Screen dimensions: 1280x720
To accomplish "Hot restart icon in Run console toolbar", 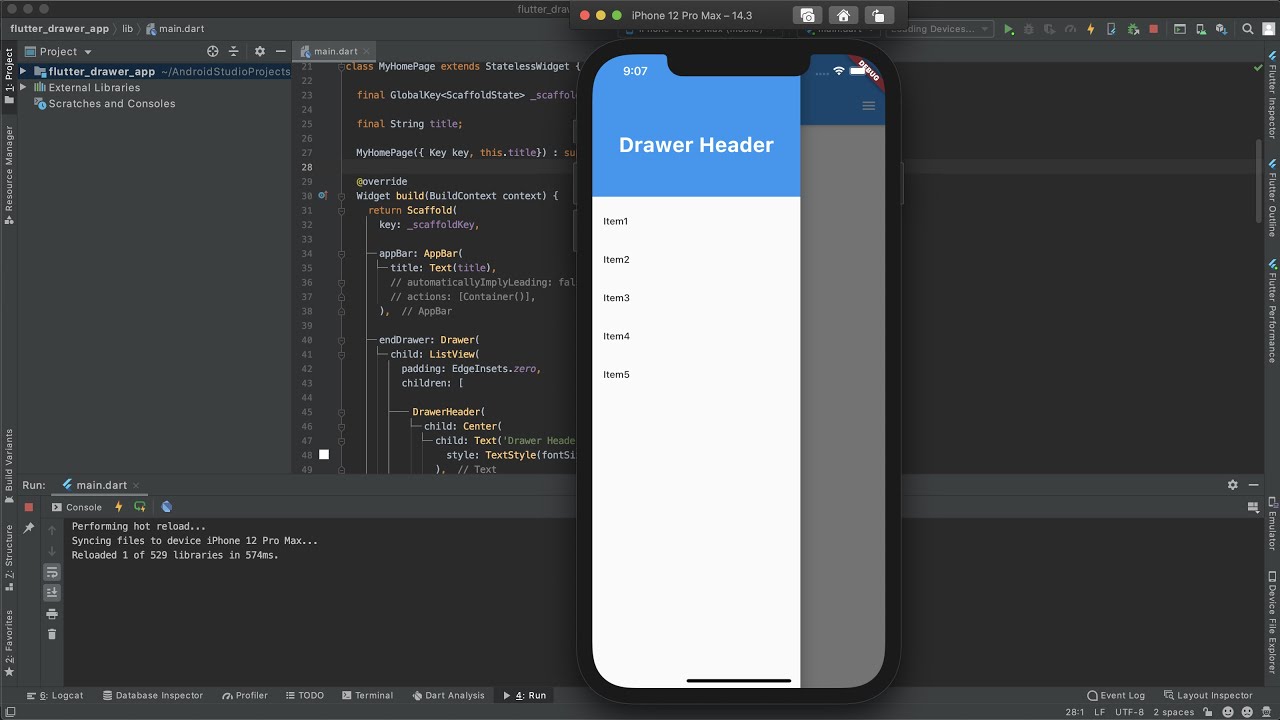I will 140,507.
